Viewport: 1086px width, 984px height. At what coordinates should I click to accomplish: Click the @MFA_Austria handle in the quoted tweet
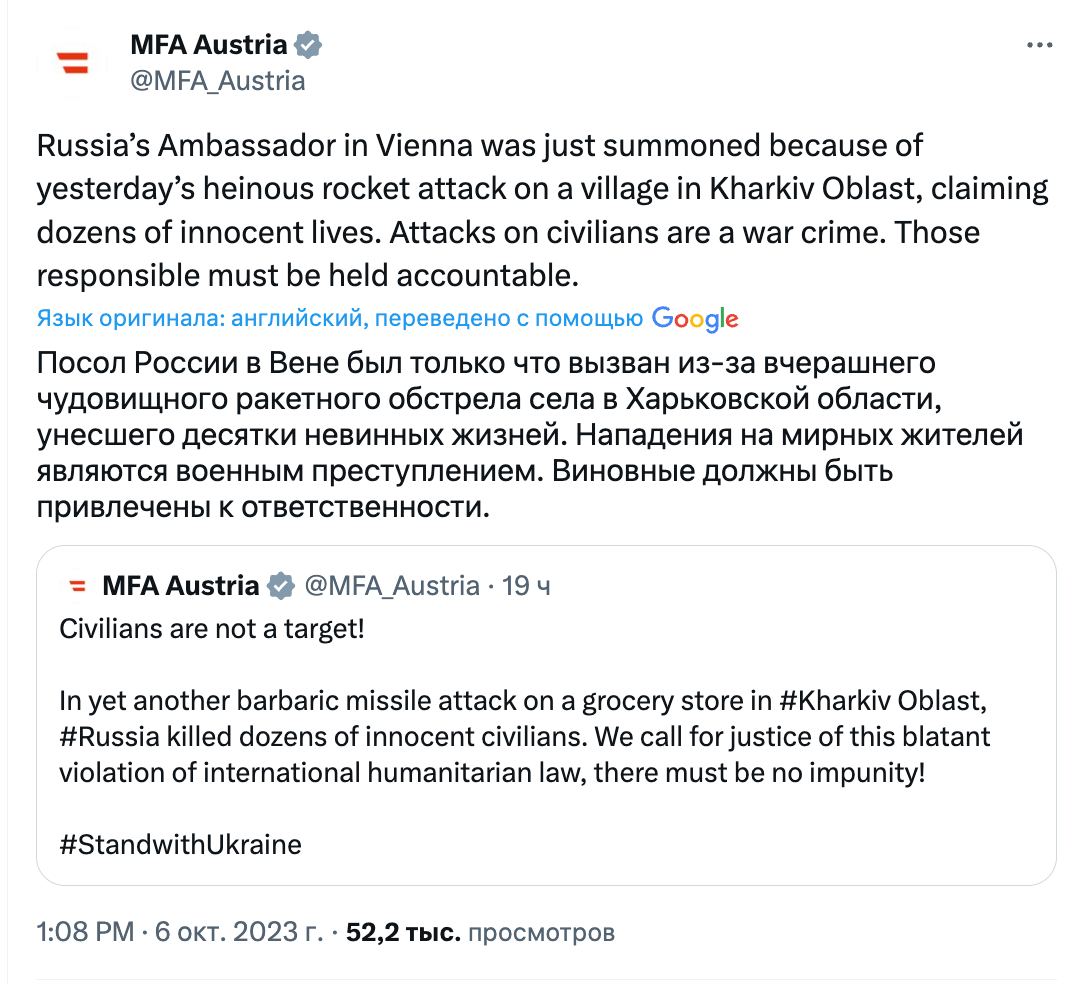(x=391, y=586)
